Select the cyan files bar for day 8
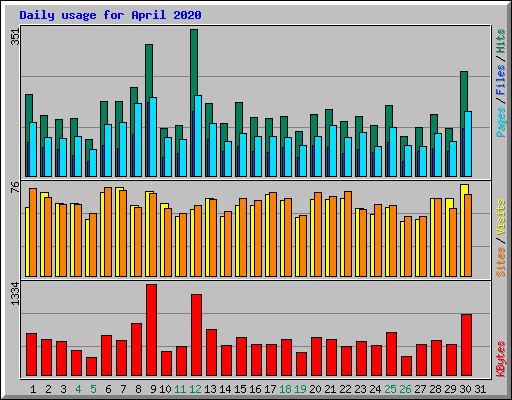512x400 pixels. (138, 140)
